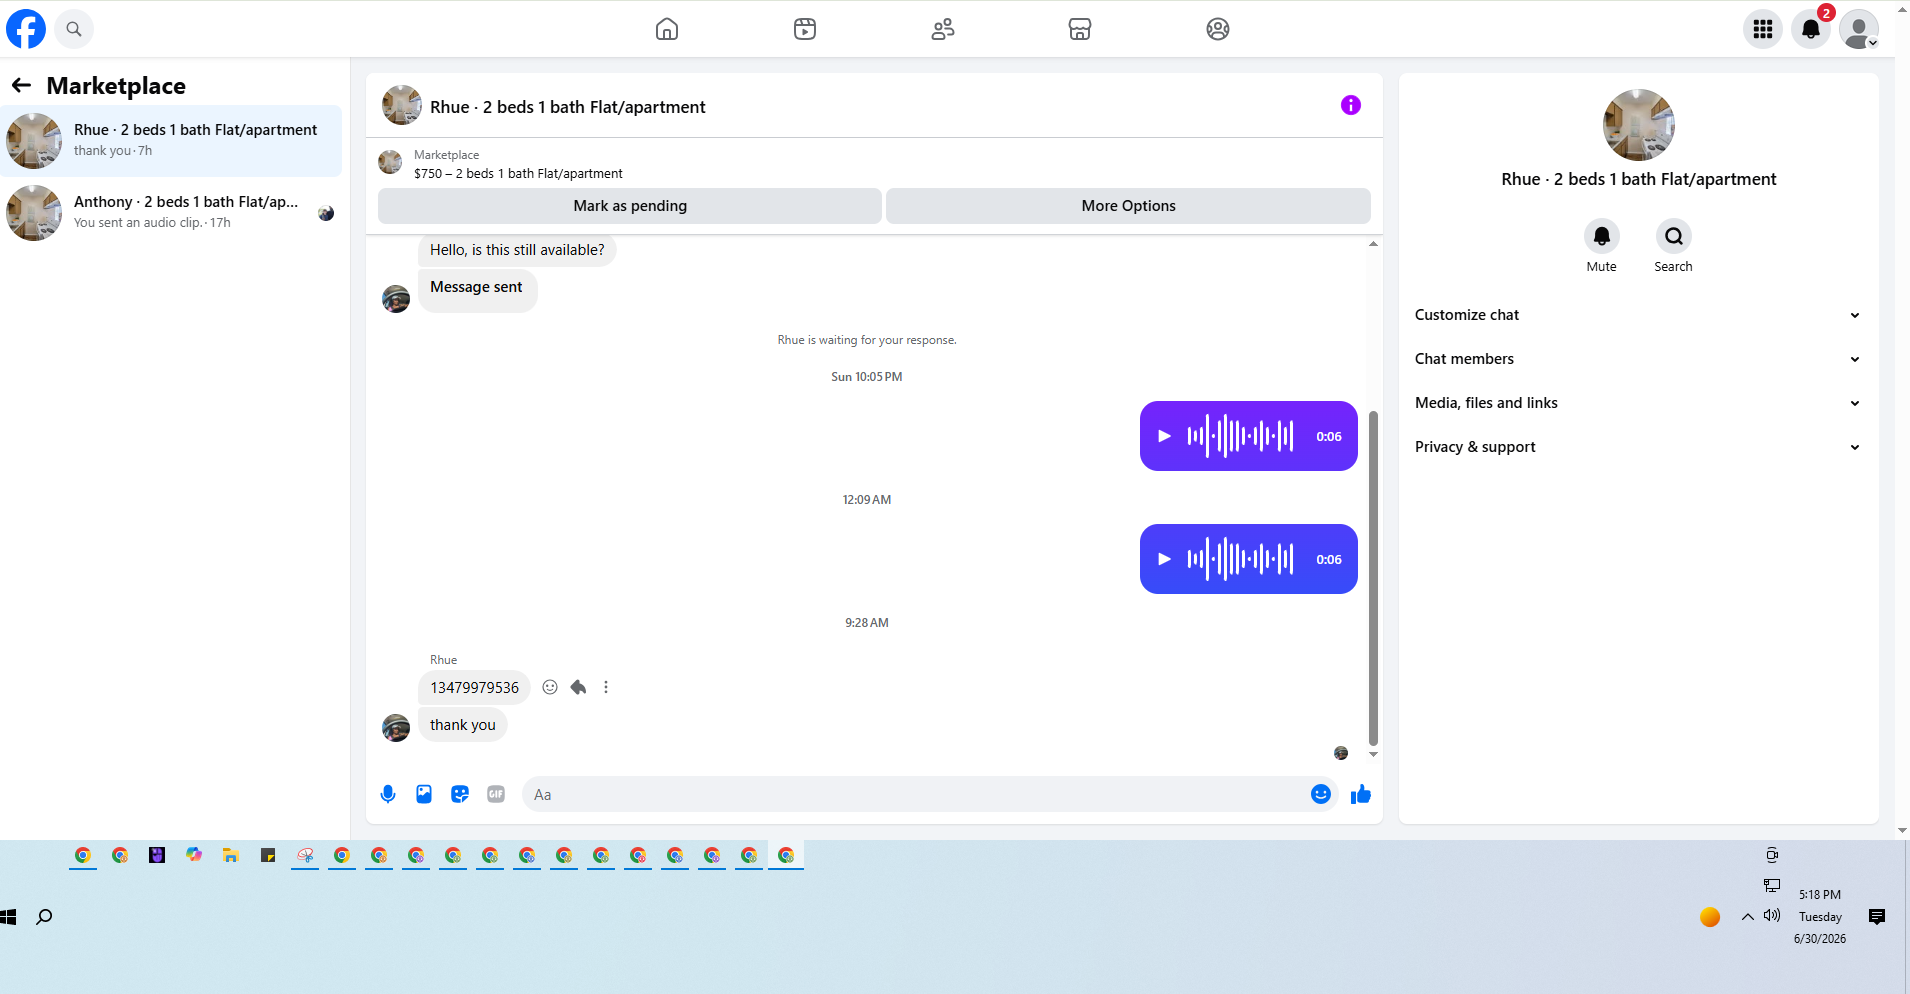Viewport: 1910px width, 994px height.
Task: Click the voice clip microphone icon
Action: tap(388, 794)
